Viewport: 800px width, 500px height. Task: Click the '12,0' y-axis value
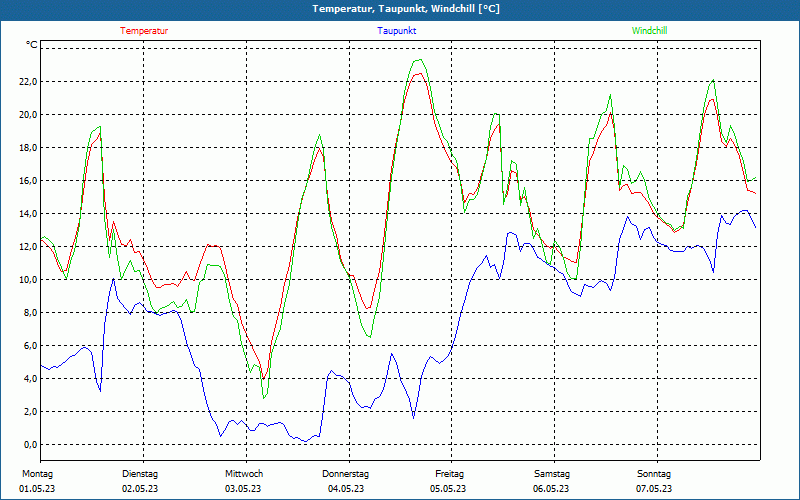pos(28,246)
